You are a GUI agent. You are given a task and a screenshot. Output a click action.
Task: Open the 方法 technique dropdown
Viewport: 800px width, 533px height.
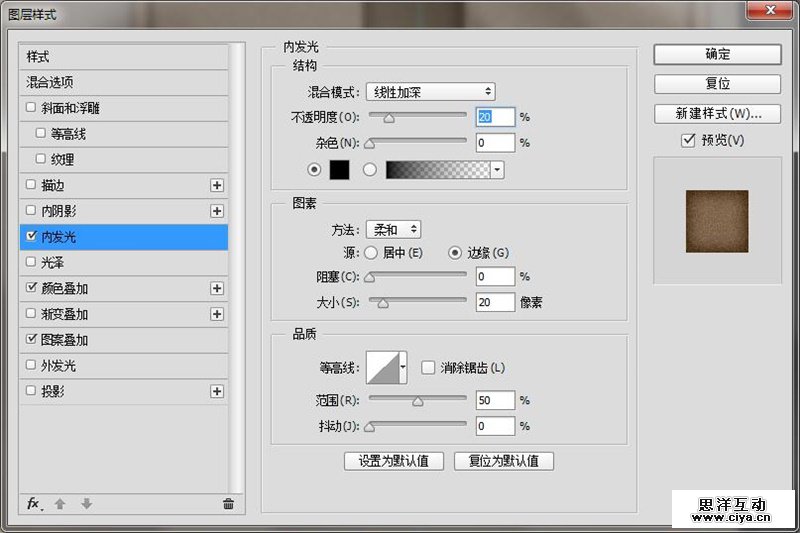pos(393,230)
